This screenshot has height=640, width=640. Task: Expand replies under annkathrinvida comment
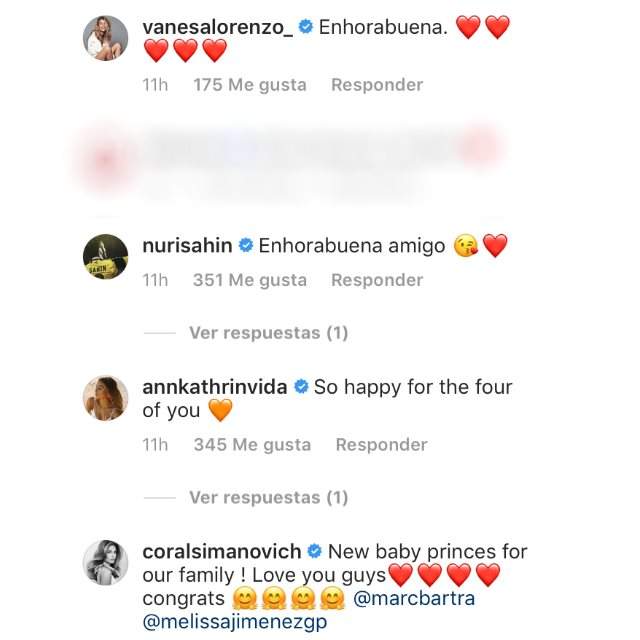click(x=269, y=498)
